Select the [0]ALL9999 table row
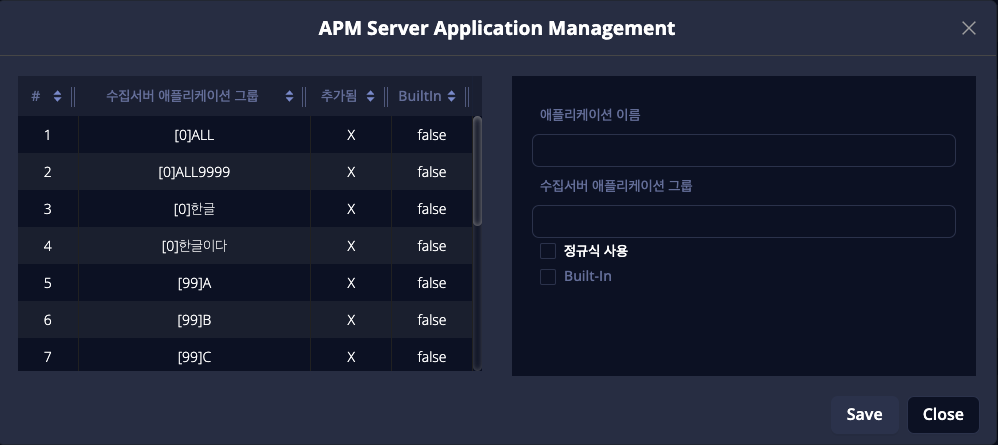The height and width of the screenshot is (445, 998). (194, 172)
